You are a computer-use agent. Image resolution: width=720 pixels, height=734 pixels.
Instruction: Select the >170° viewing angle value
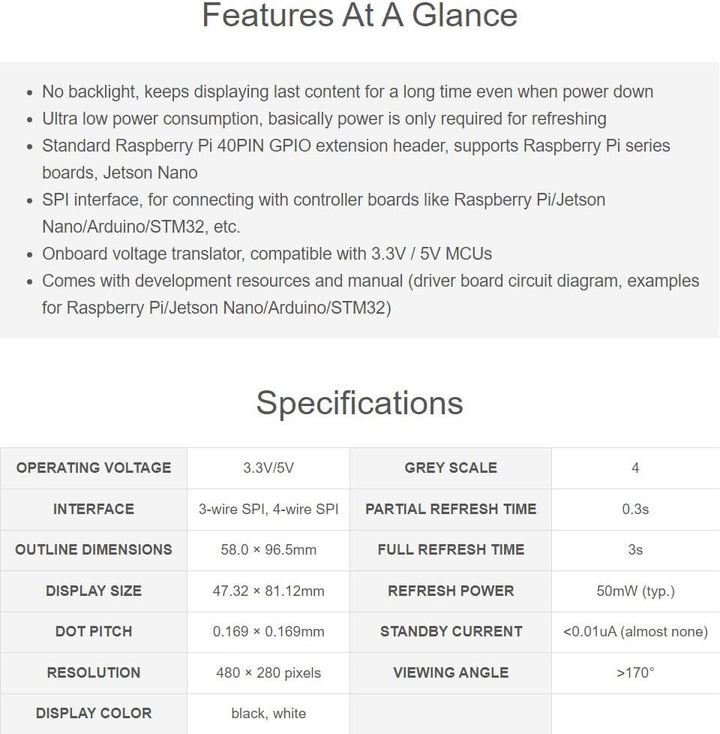[635, 673]
